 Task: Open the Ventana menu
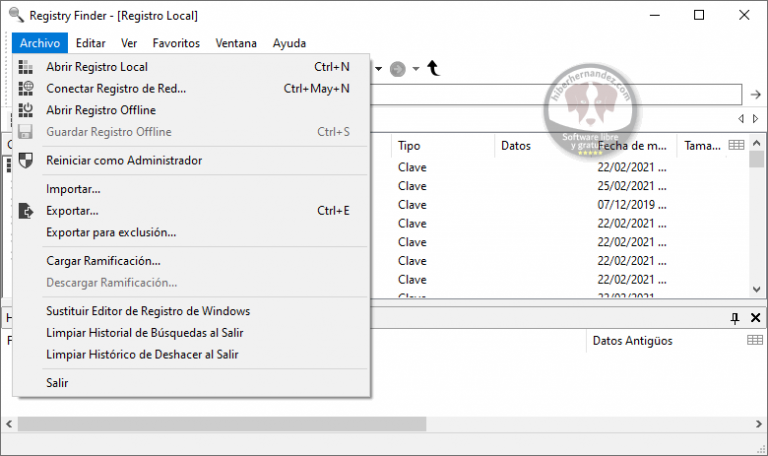click(235, 43)
